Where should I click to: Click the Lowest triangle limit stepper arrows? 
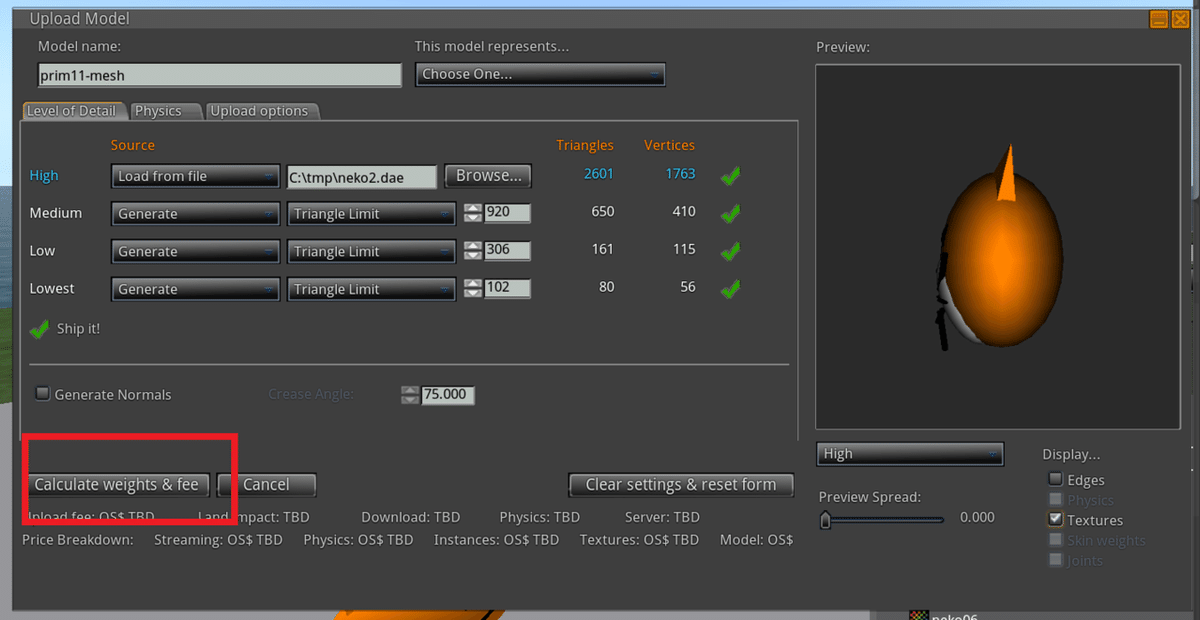474,289
